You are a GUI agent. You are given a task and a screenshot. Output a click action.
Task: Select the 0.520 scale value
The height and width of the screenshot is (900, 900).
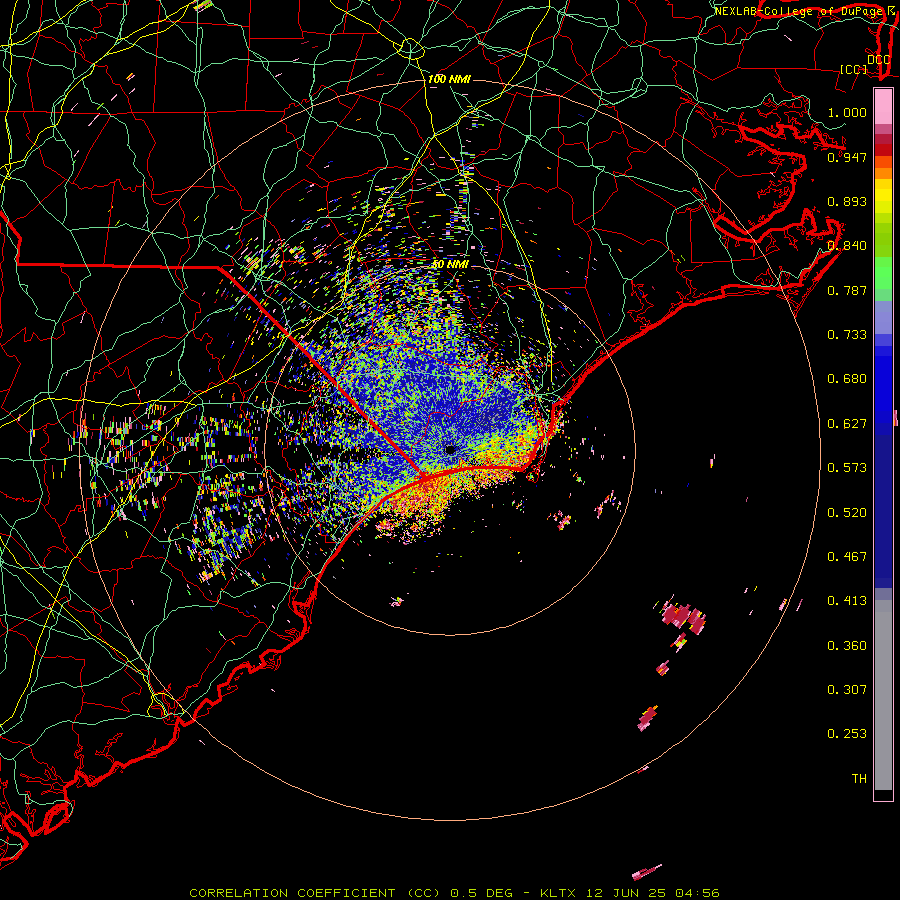pyautogui.click(x=847, y=512)
